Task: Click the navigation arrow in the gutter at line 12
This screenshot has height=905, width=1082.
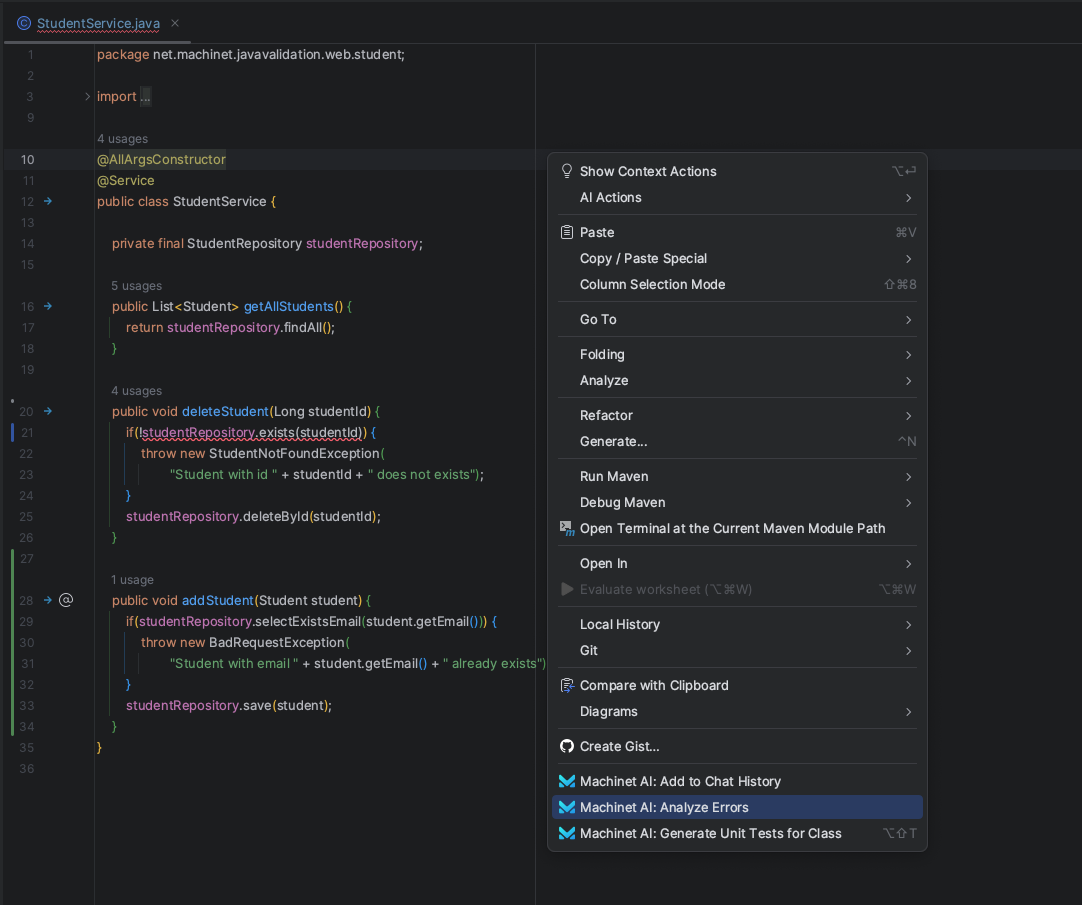Action: coord(48,201)
